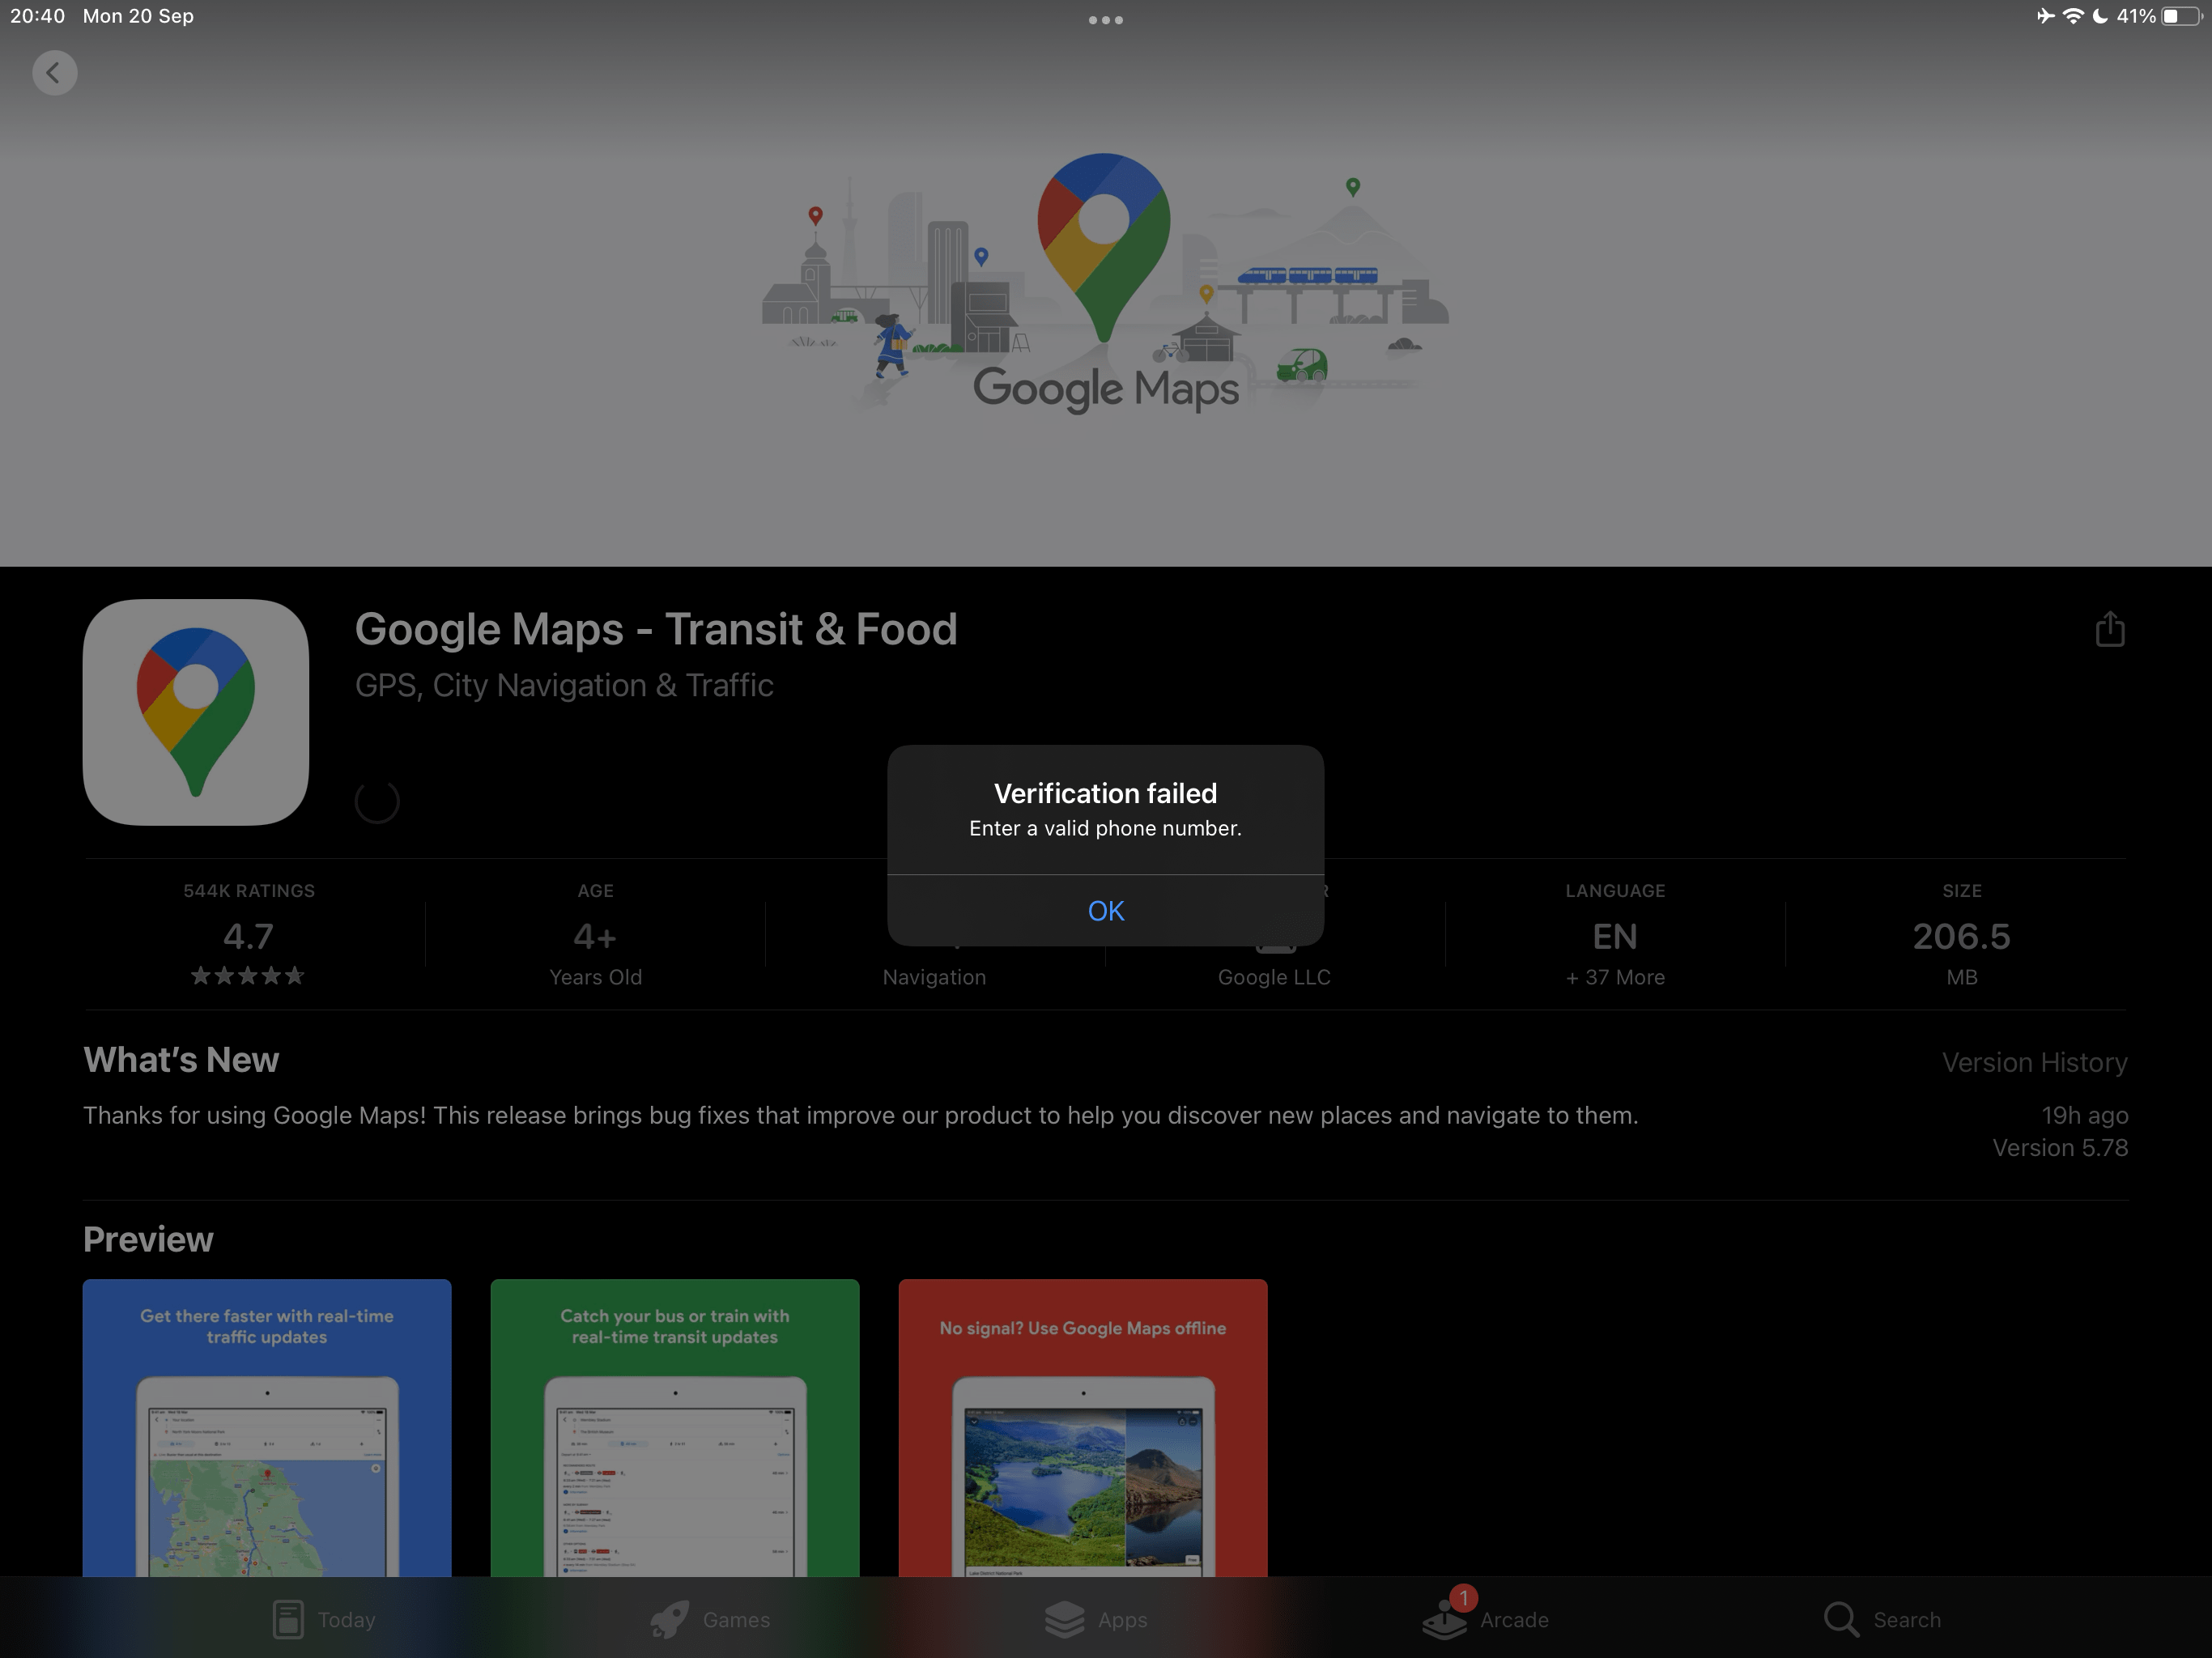Tap the EN language info cell
The width and height of the screenshot is (2212, 1658).
click(1615, 936)
